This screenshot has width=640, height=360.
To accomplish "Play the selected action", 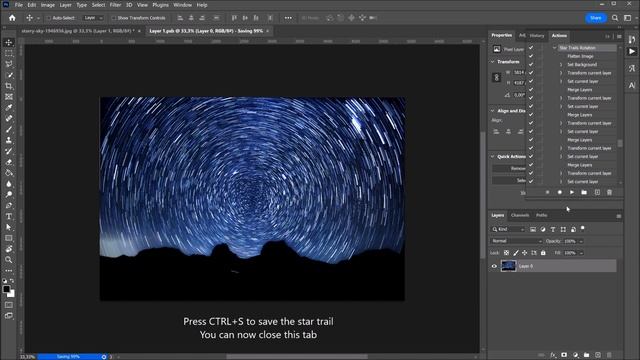I will pos(572,192).
